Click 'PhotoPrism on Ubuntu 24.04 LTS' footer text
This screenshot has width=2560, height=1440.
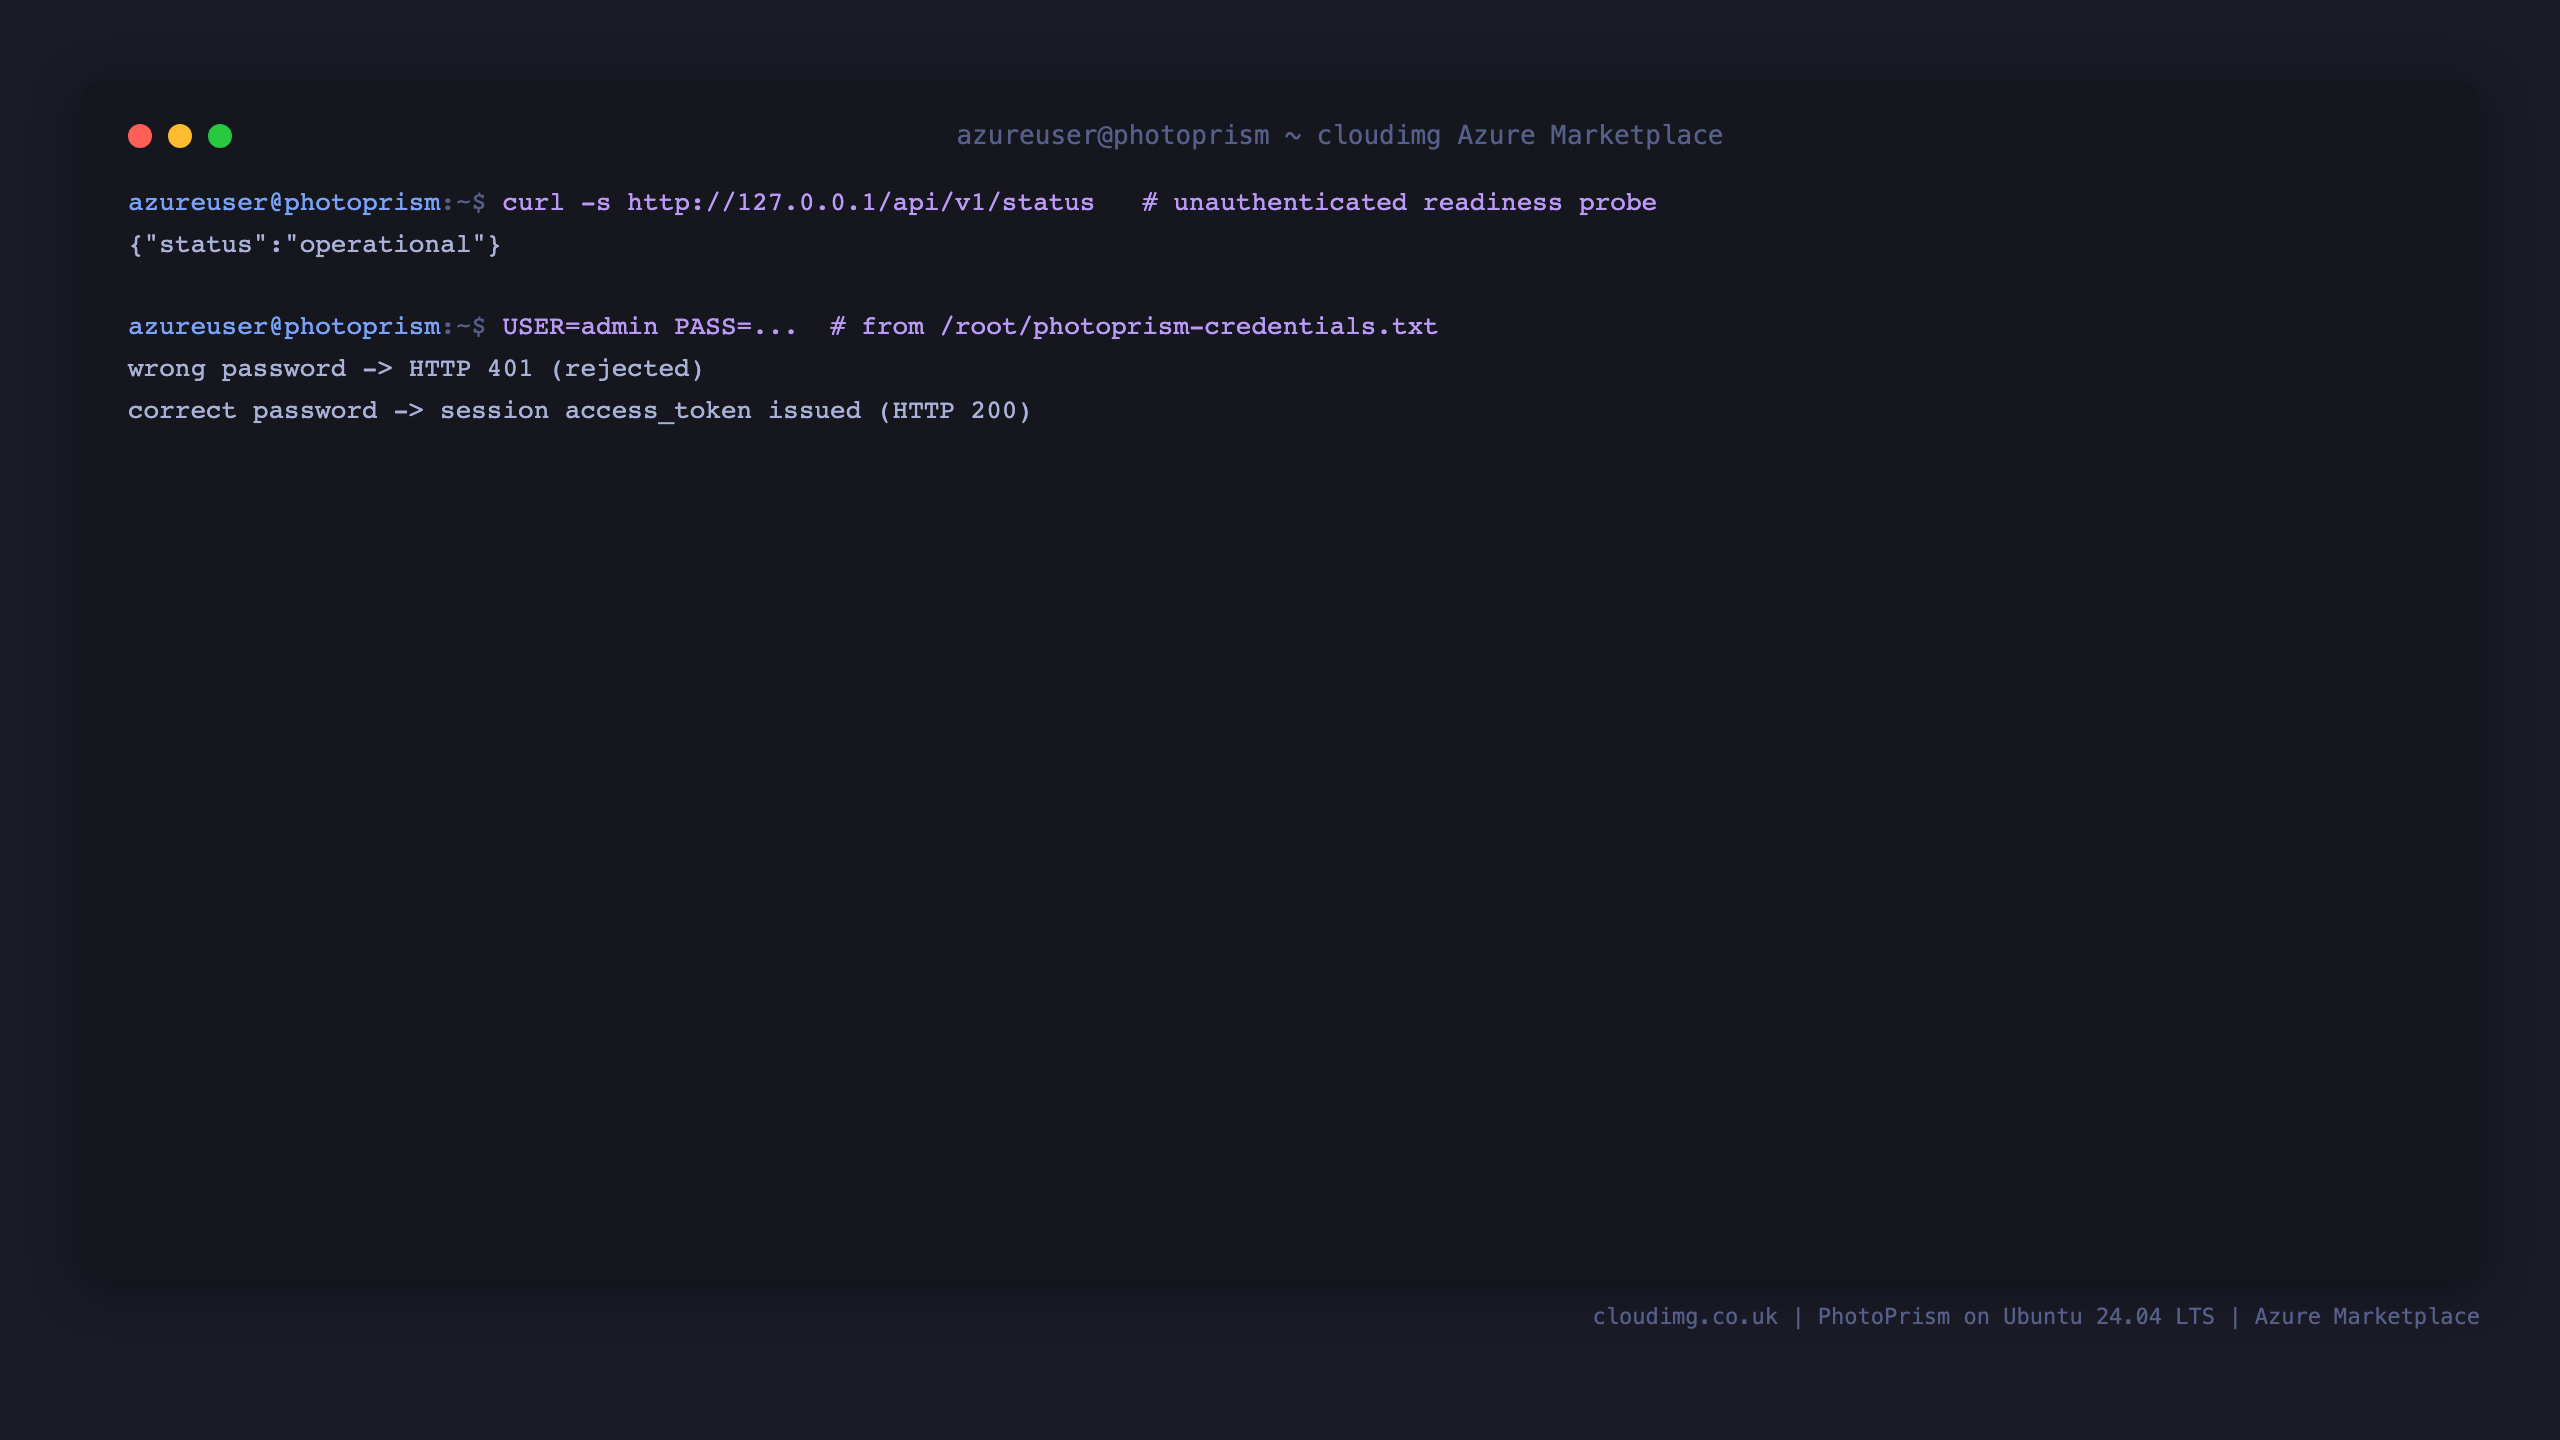2016,1316
